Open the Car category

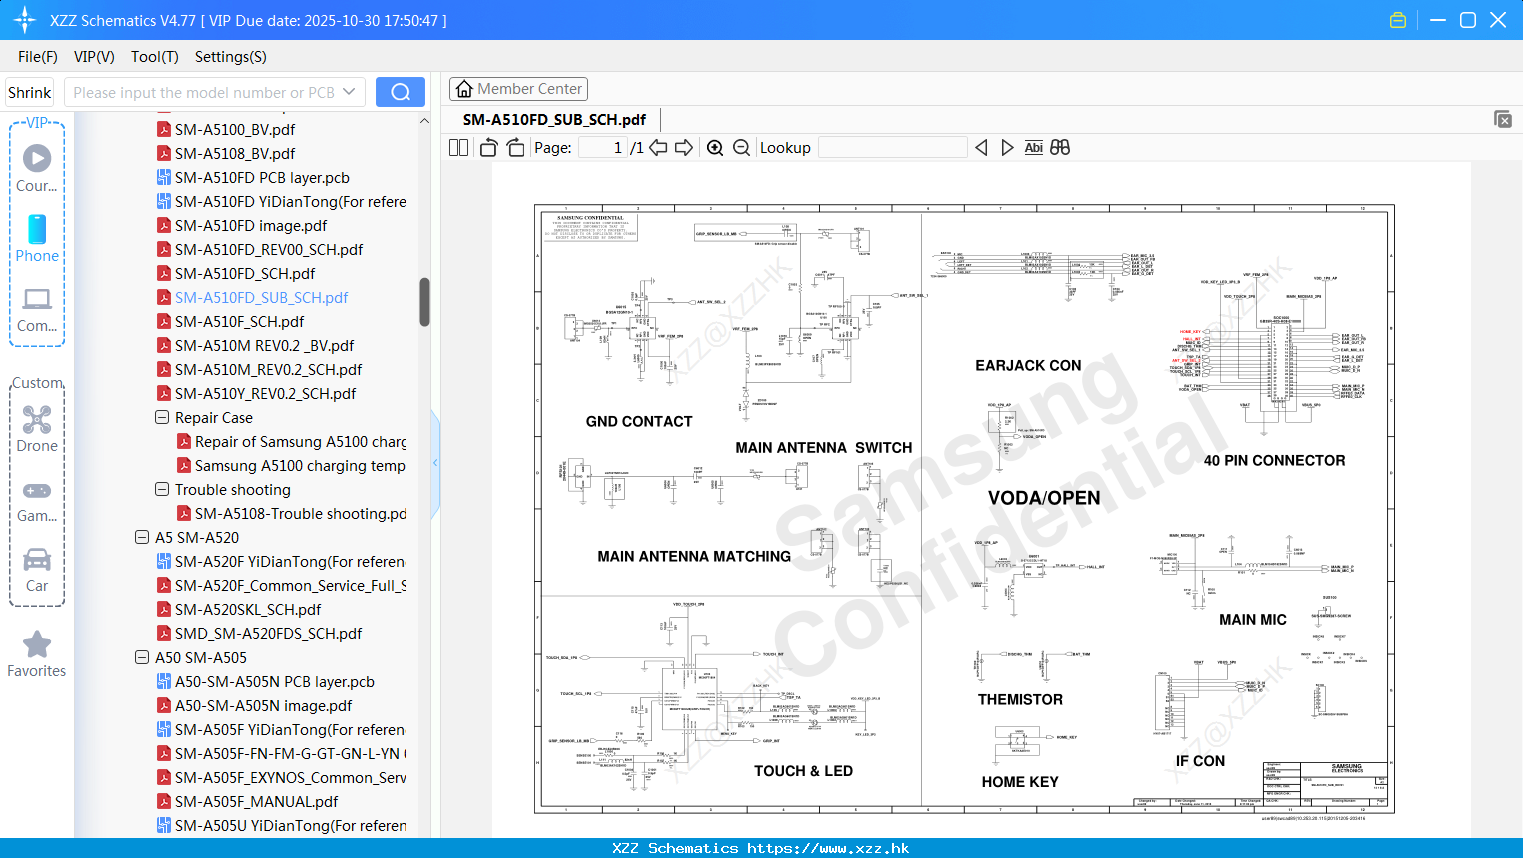[37, 569]
